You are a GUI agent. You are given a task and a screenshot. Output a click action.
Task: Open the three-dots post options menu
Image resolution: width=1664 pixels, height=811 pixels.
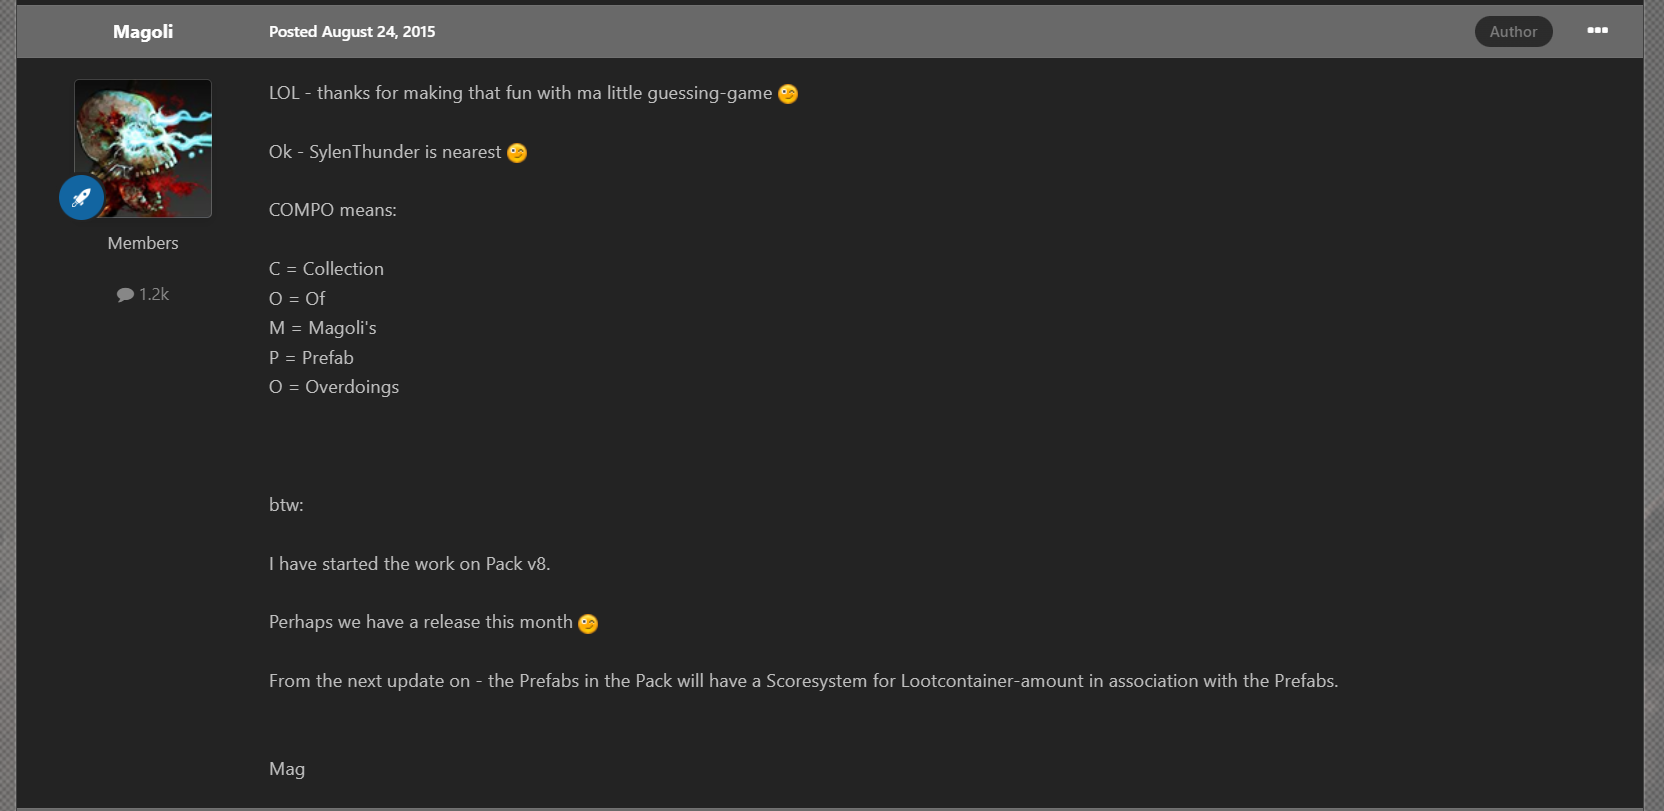click(x=1597, y=31)
